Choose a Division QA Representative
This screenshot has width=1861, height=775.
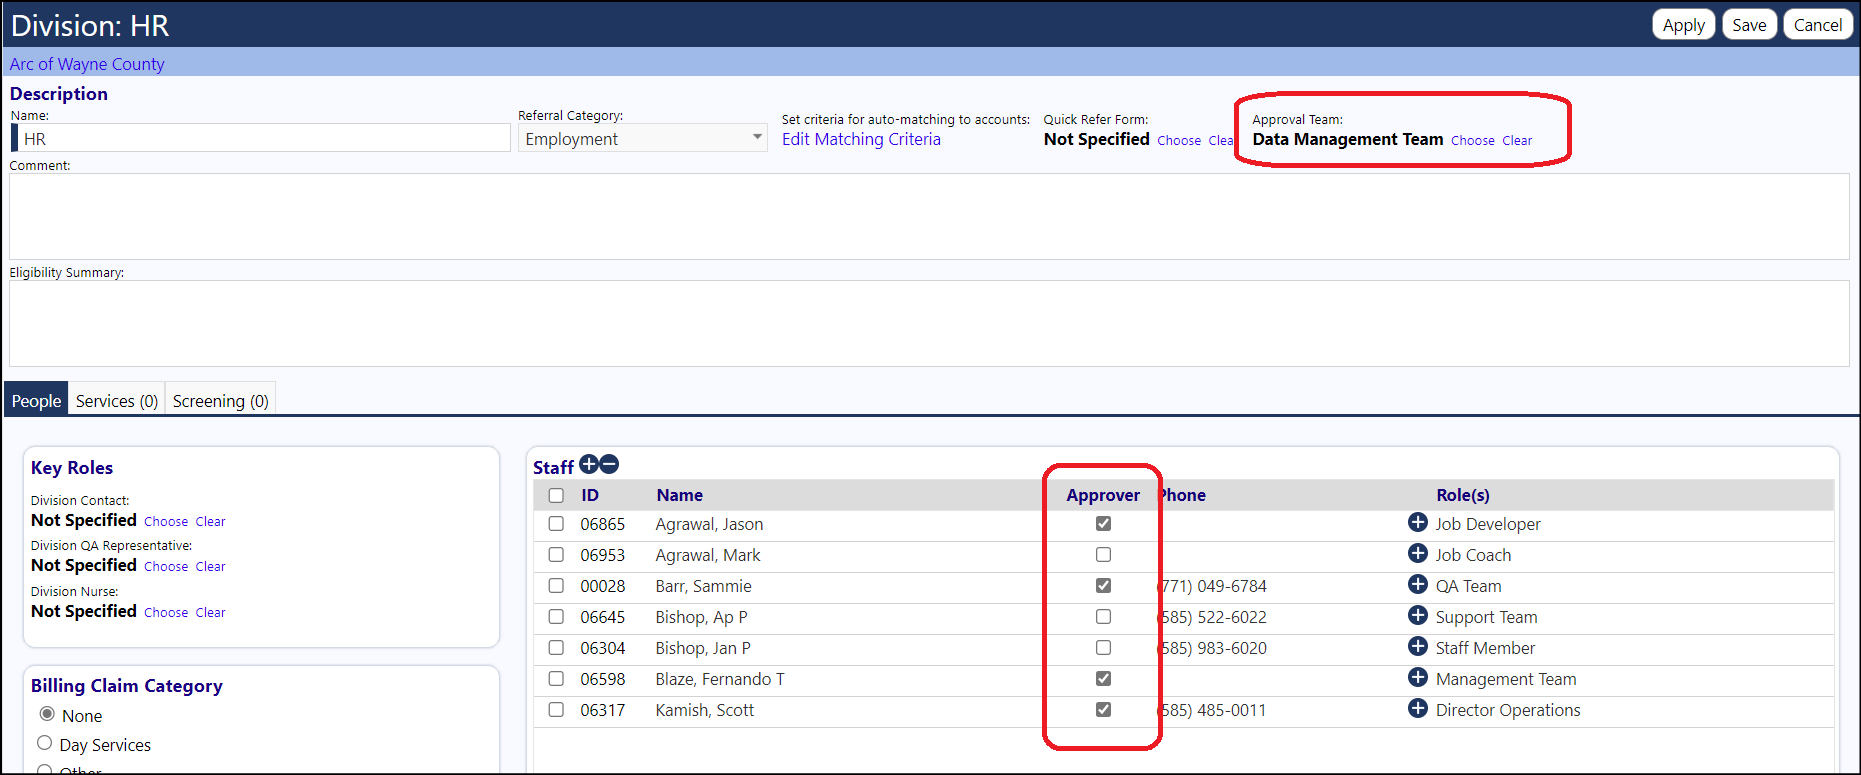(166, 567)
